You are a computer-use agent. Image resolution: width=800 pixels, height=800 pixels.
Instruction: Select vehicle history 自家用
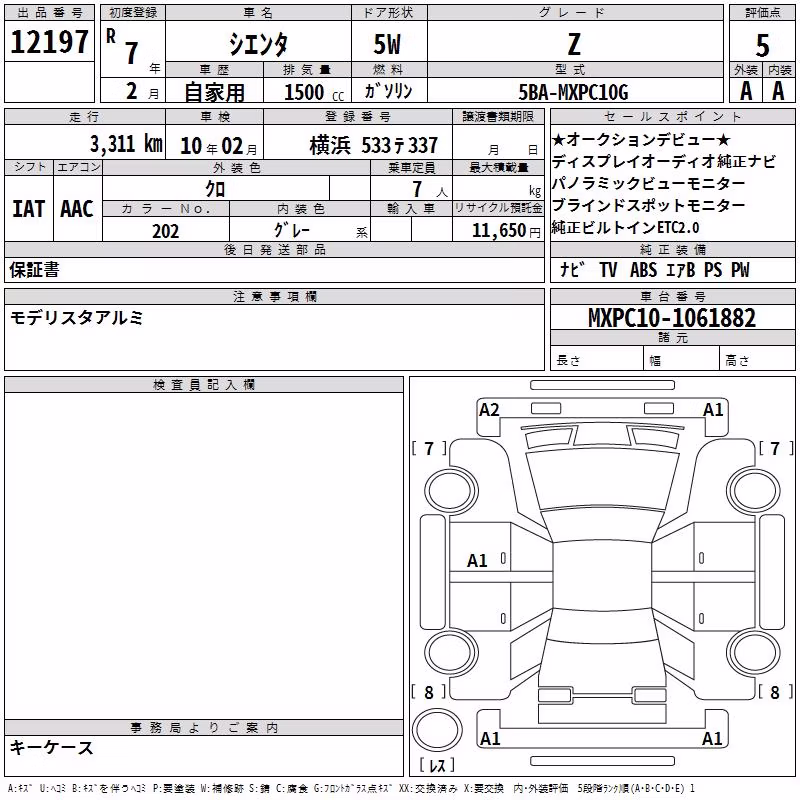tap(215, 92)
